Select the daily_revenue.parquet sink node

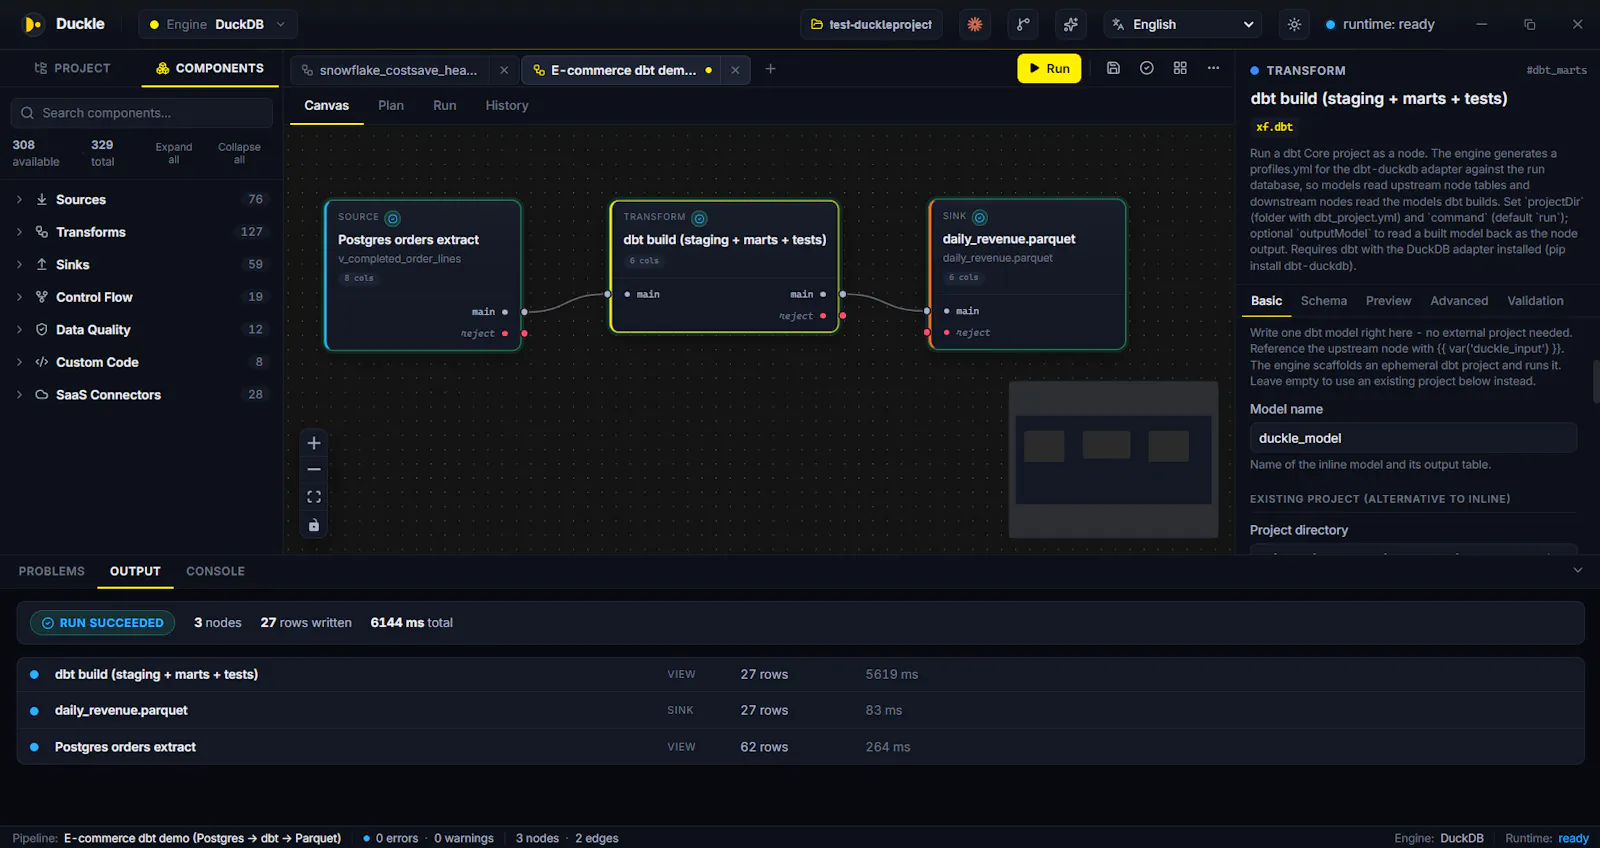click(1028, 274)
